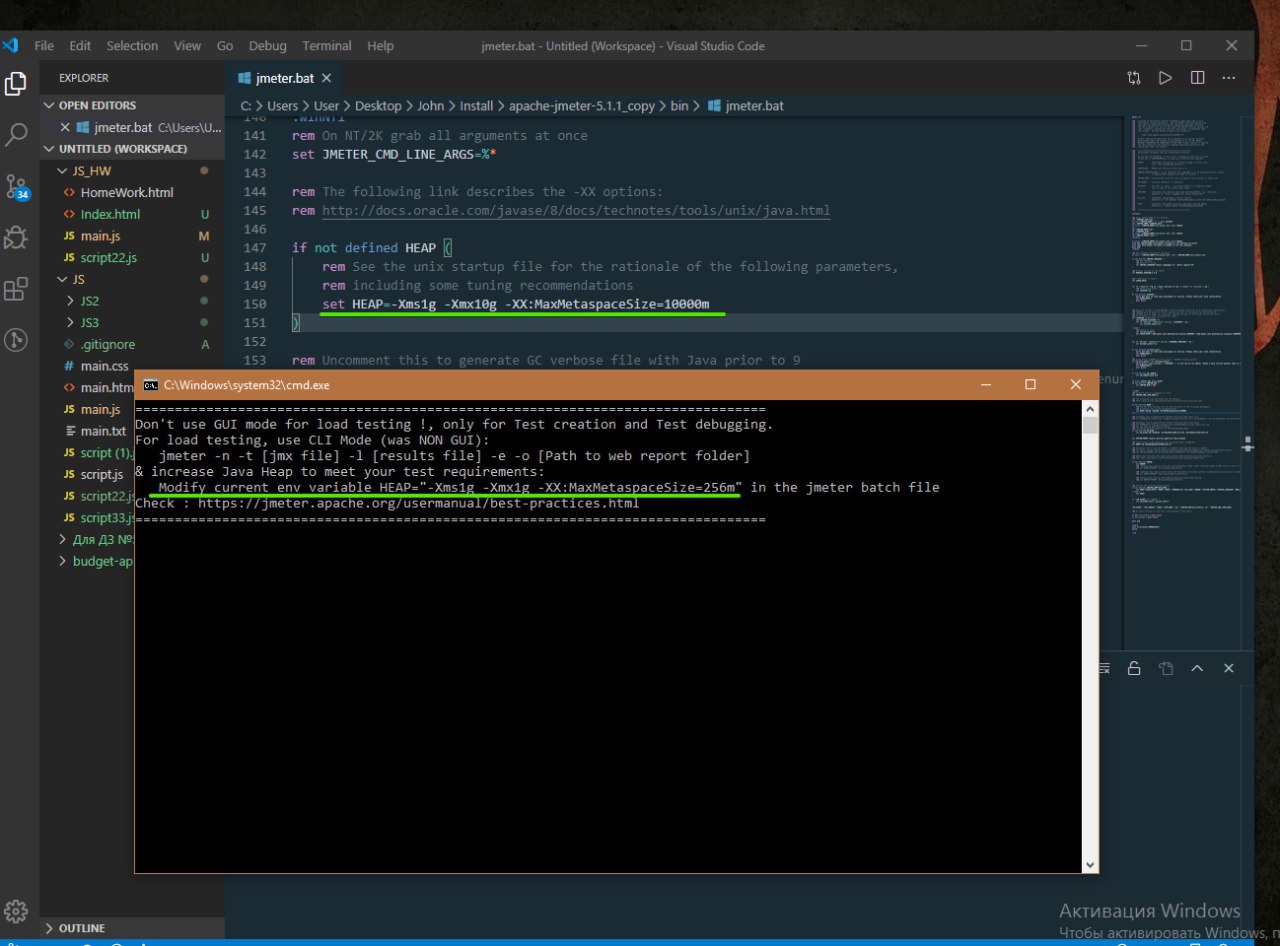Click the cmd window scrollbar up arrow
1280x946 pixels.
[x=1090, y=409]
